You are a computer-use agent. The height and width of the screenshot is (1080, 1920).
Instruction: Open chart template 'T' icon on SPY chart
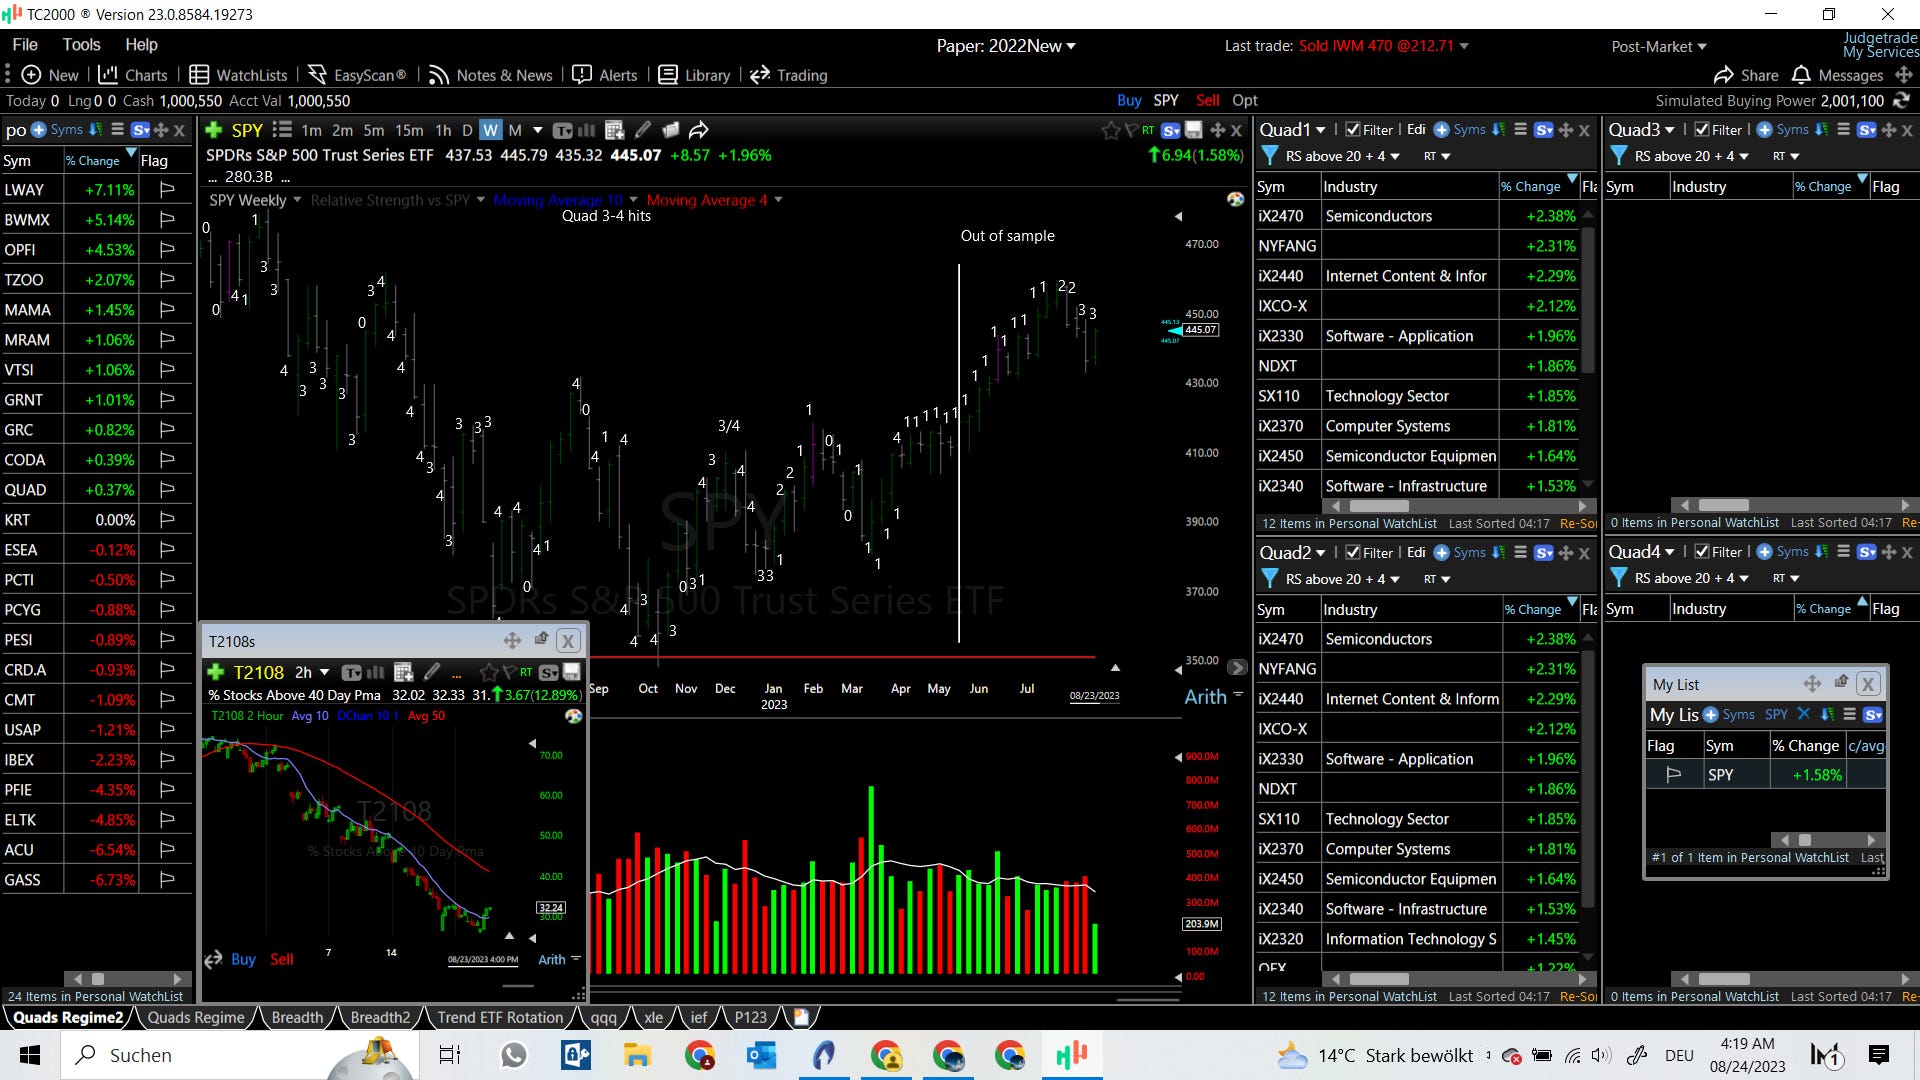(563, 130)
